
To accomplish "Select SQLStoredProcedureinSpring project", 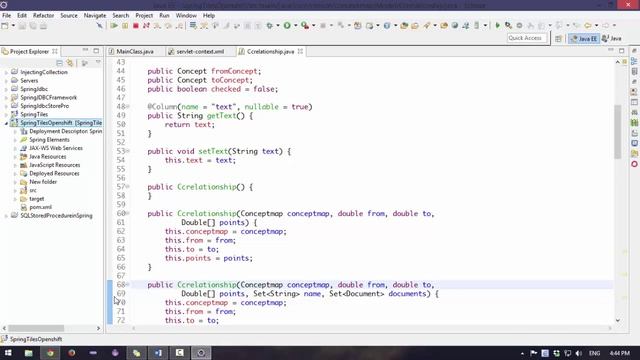I will (56, 216).
